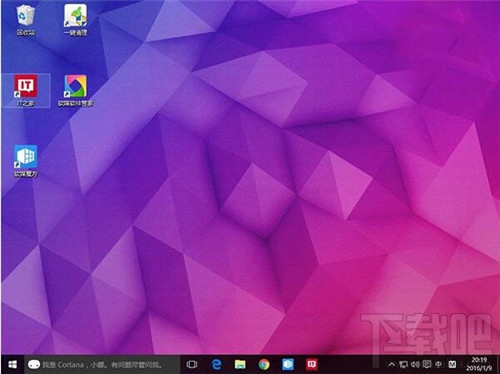Select the red IT之家 desktop shortcut
Image resolution: width=500 pixels, height=374 pixels.
(26, 90)
